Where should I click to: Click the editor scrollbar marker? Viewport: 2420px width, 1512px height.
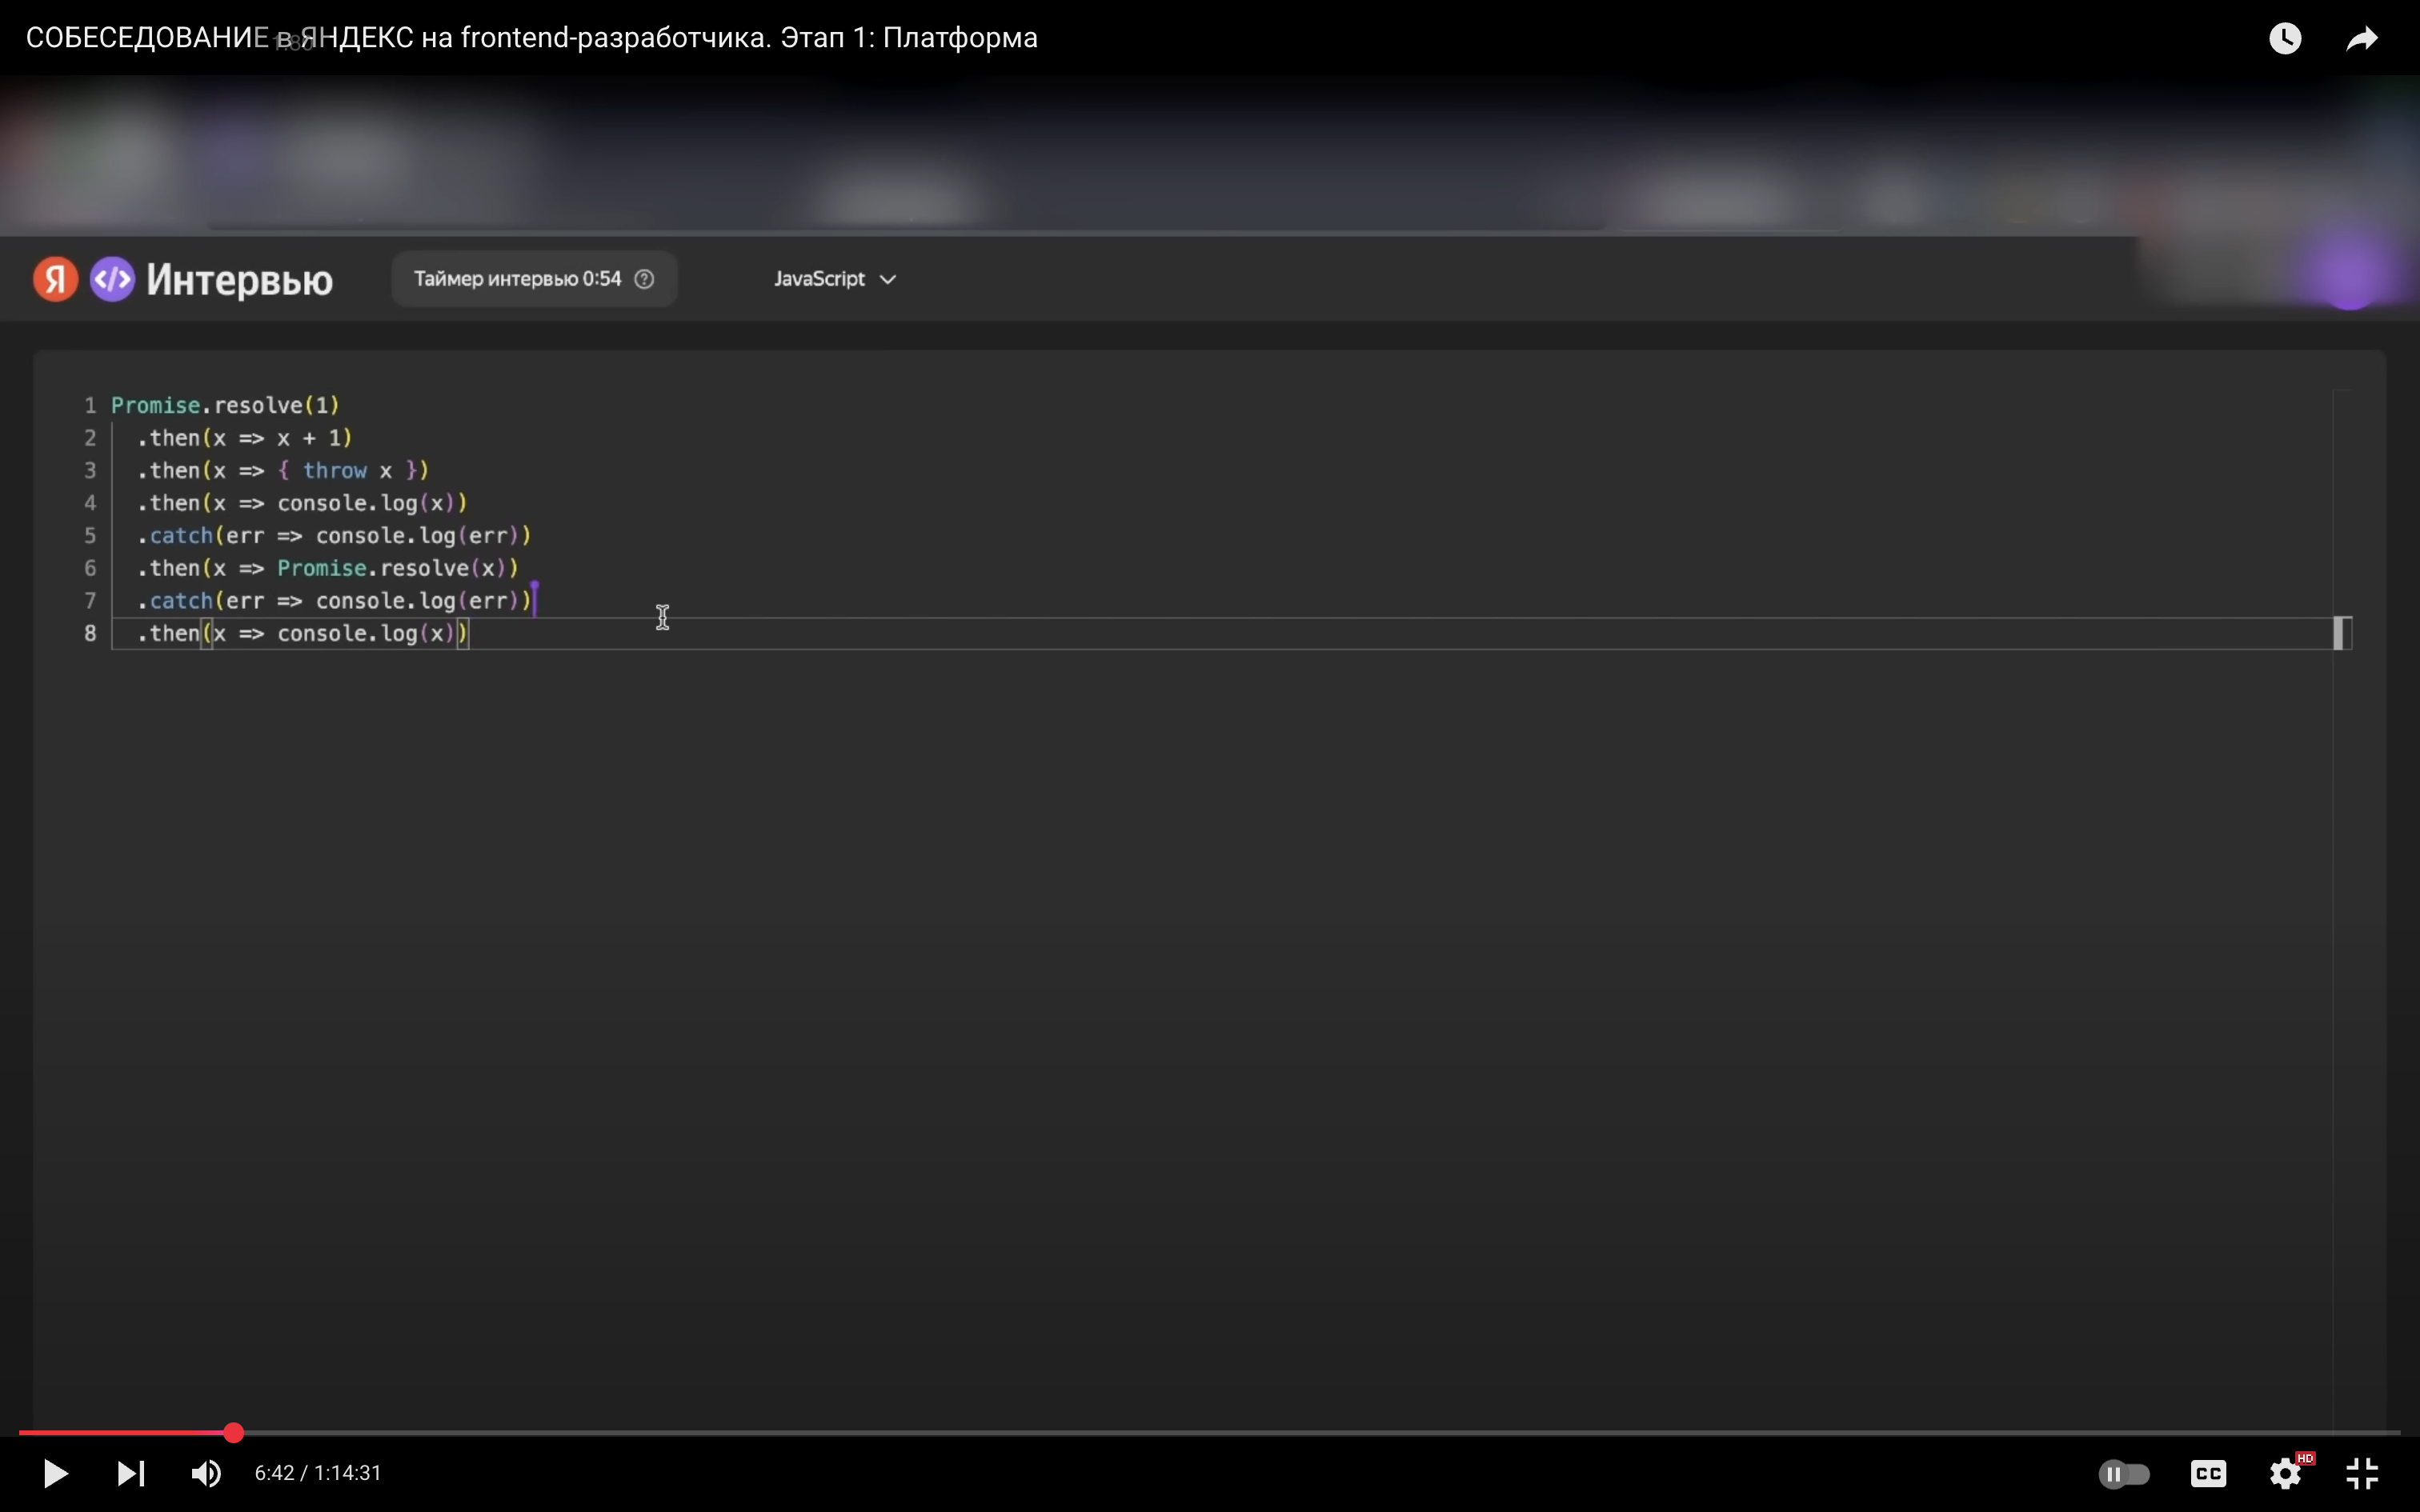click(x=2340, y=633)
